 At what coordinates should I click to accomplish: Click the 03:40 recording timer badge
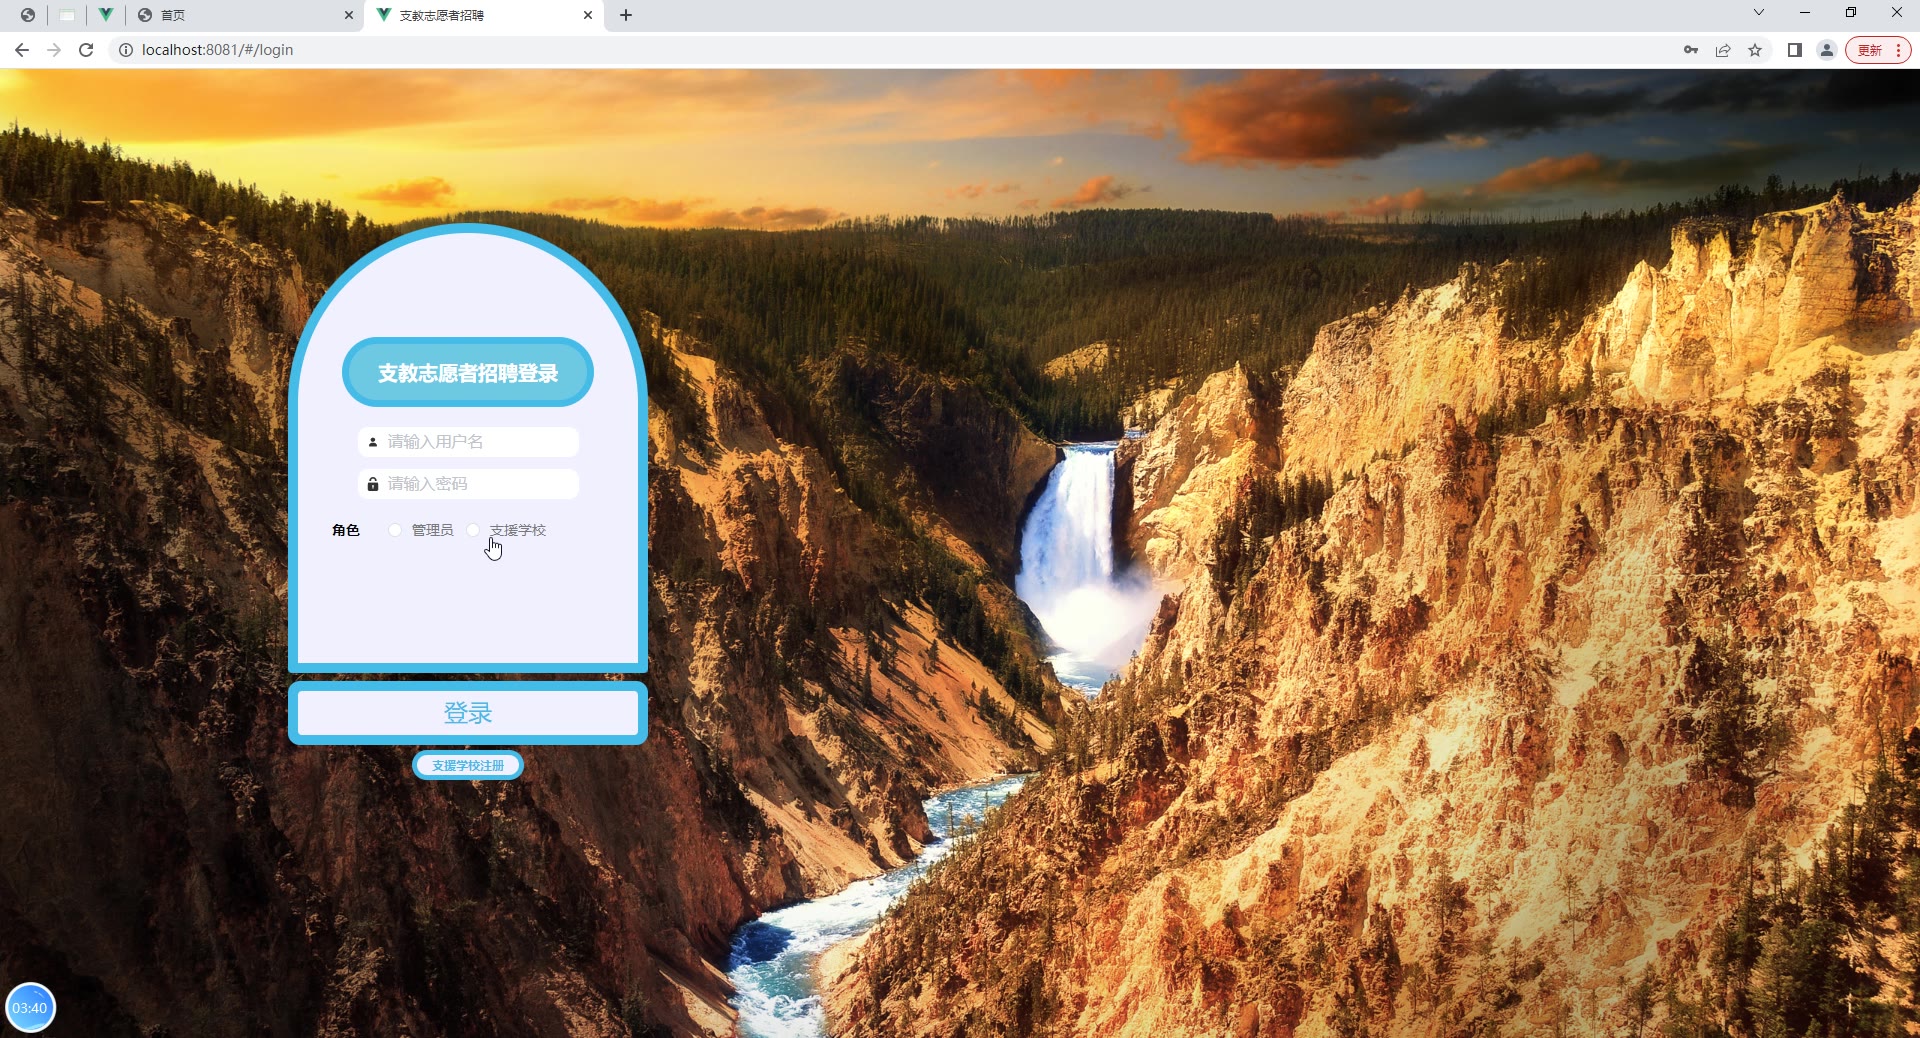click(x=30, y=1008)
